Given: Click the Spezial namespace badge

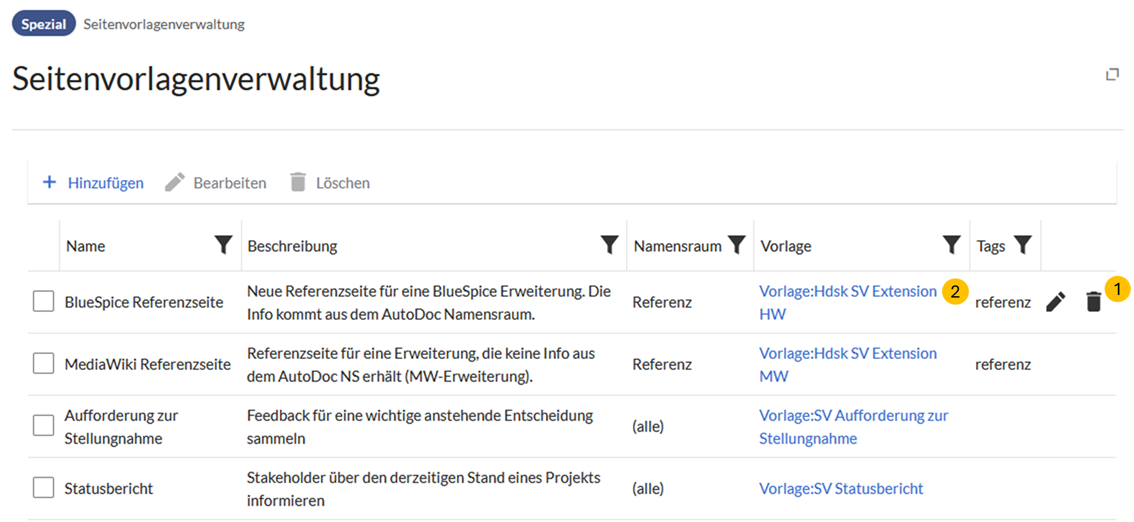Looking at the screenshot, I should (x=44, y=24).
